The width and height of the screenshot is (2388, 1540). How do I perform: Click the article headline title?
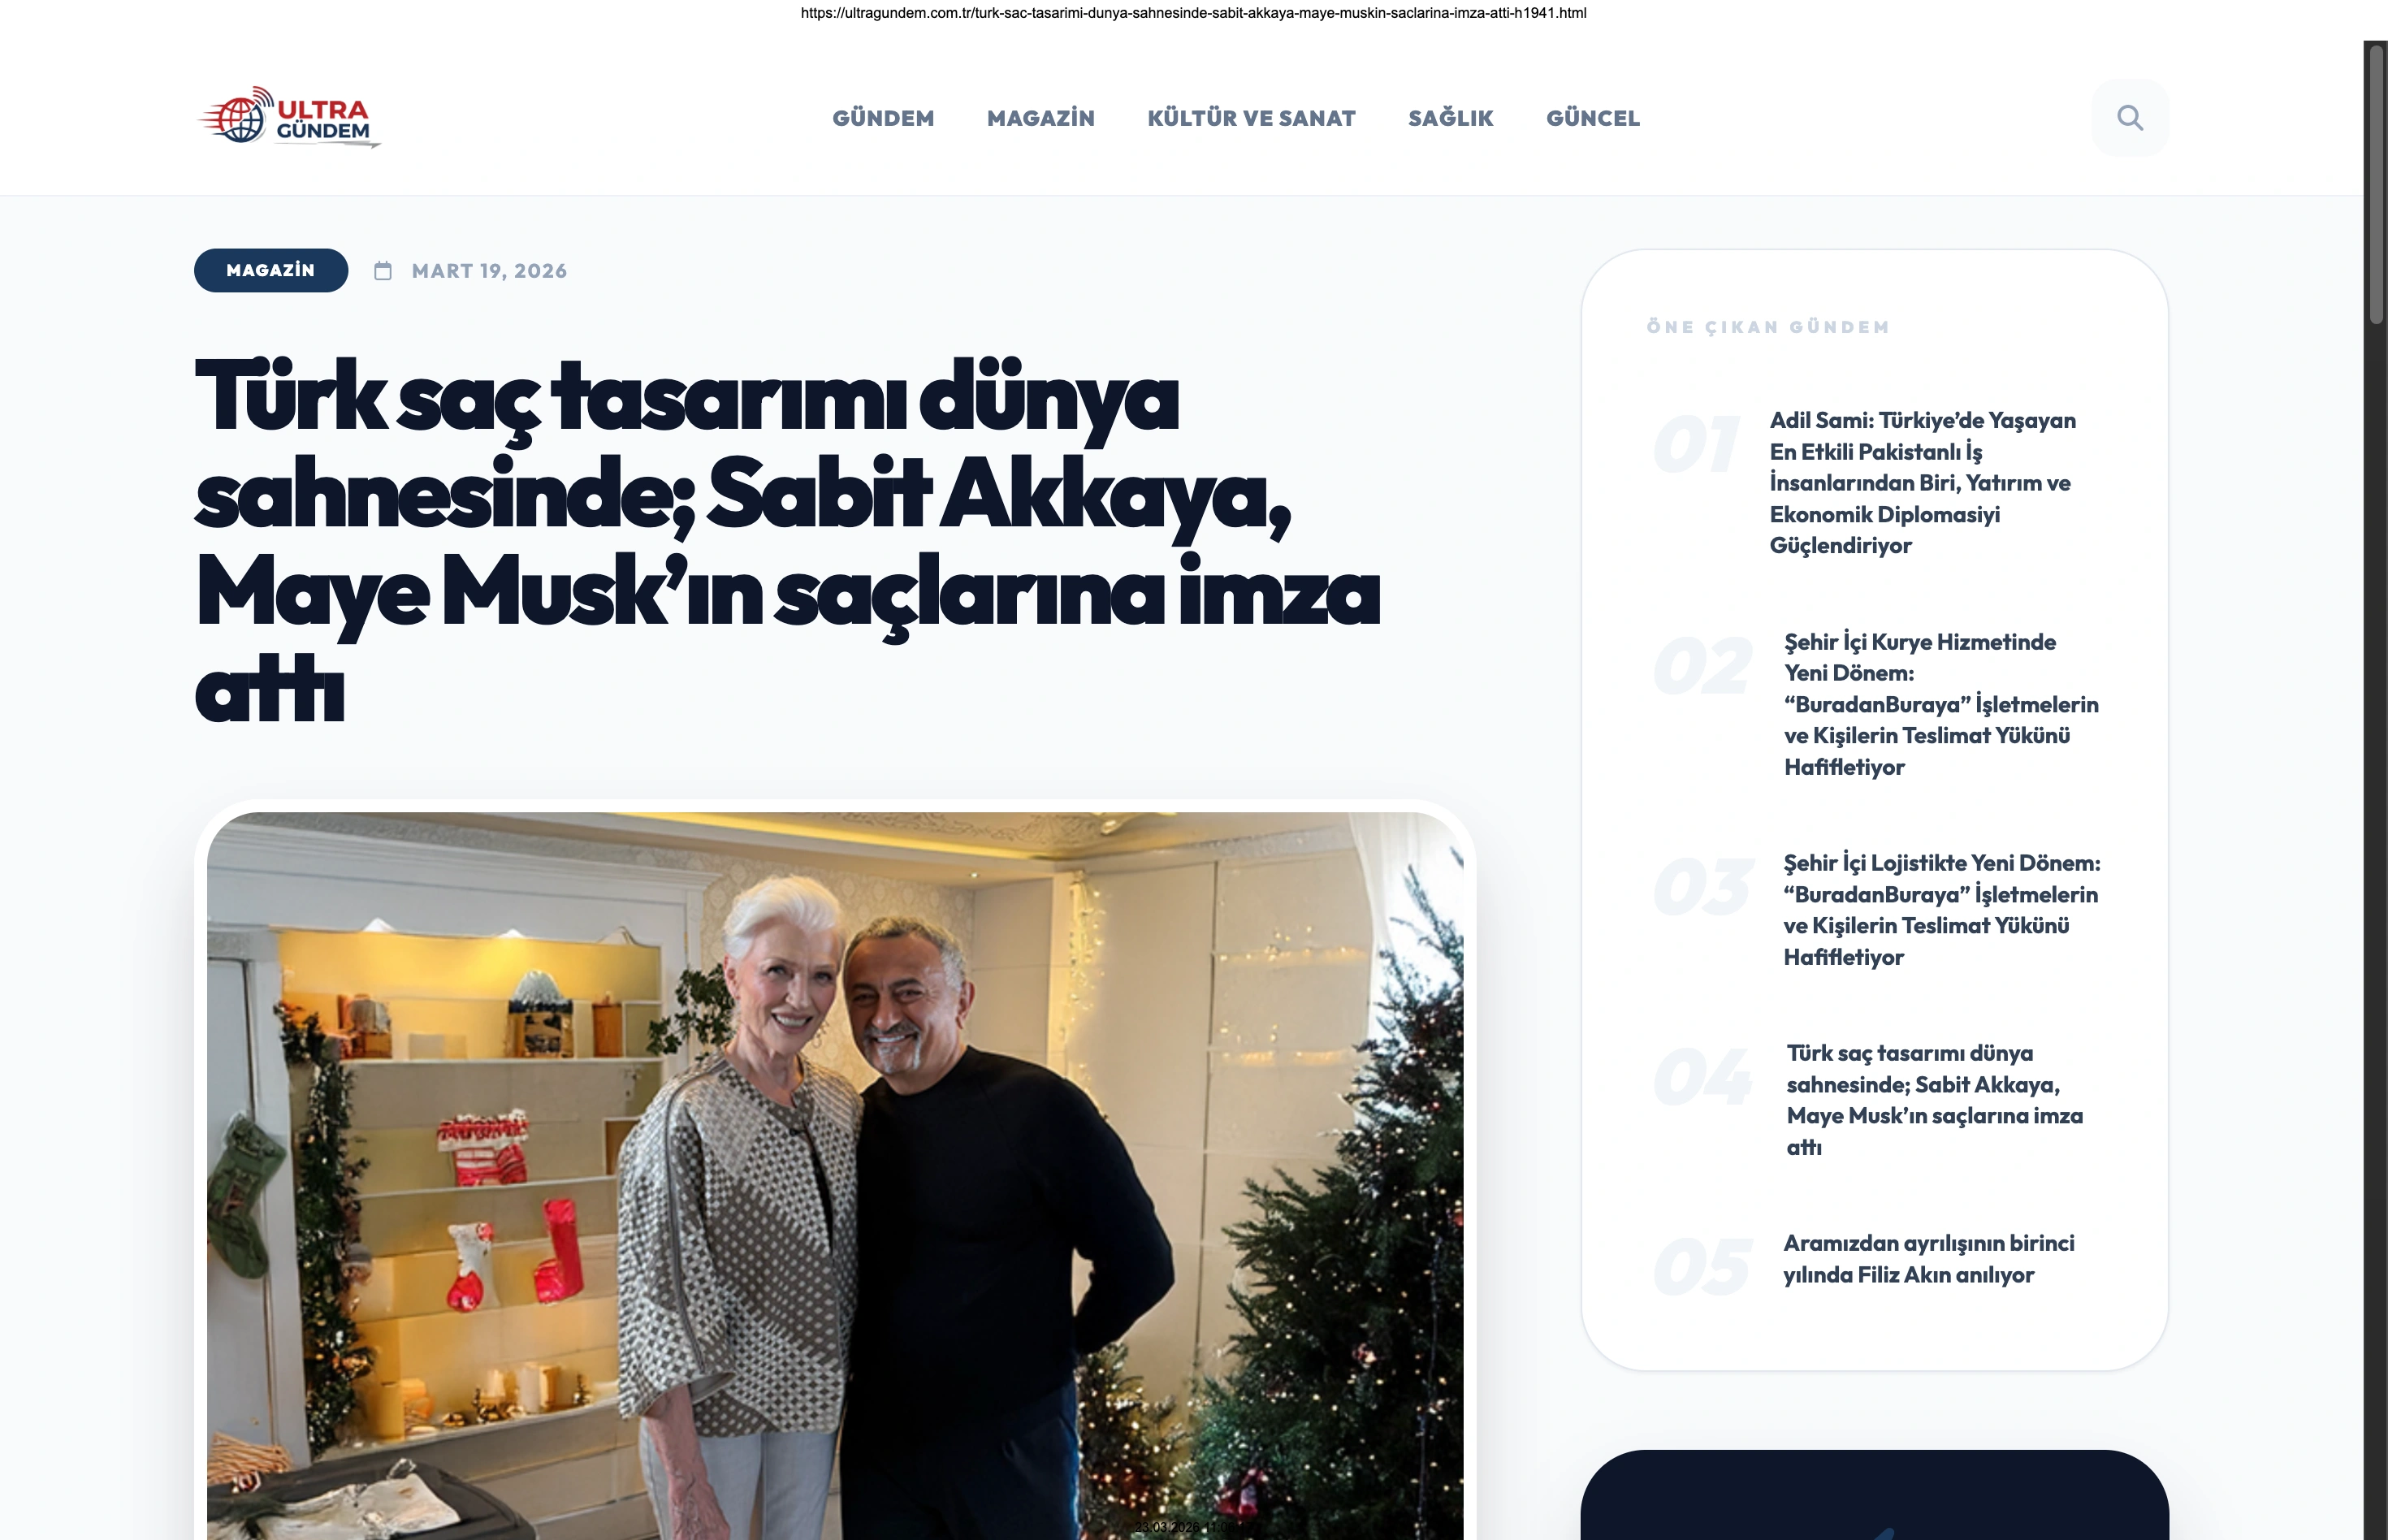click(787, 541)
